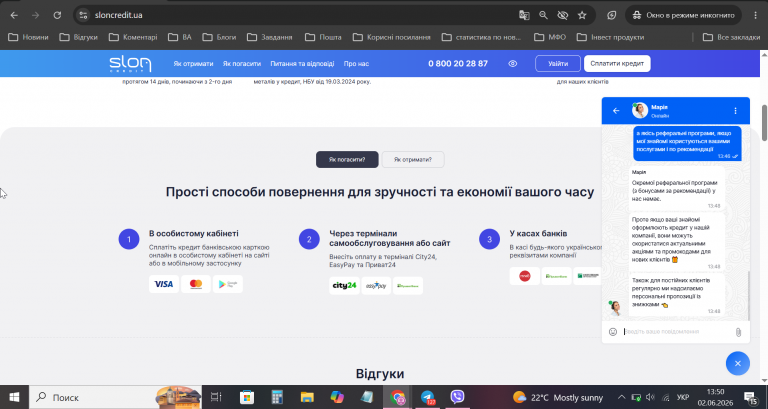Click the Mastercard payment logo

pyautogui.click(x=196, y=284)
